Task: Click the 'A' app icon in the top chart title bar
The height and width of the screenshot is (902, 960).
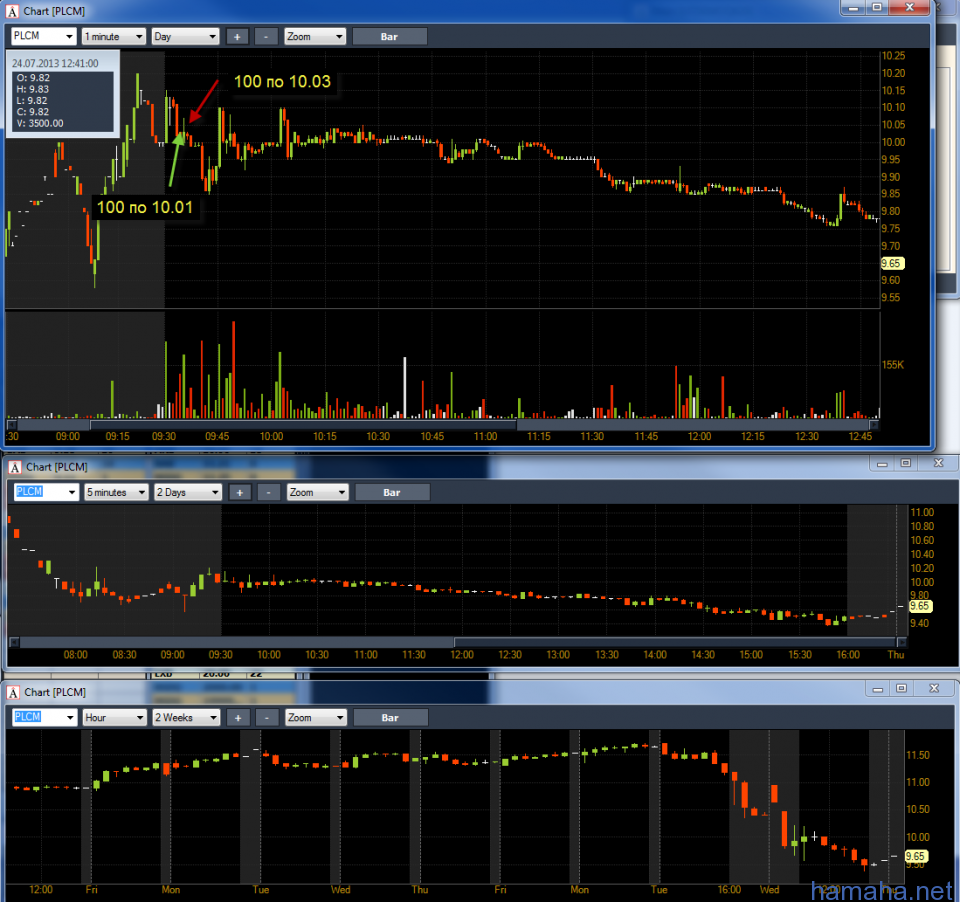Action: click(13, 11)
